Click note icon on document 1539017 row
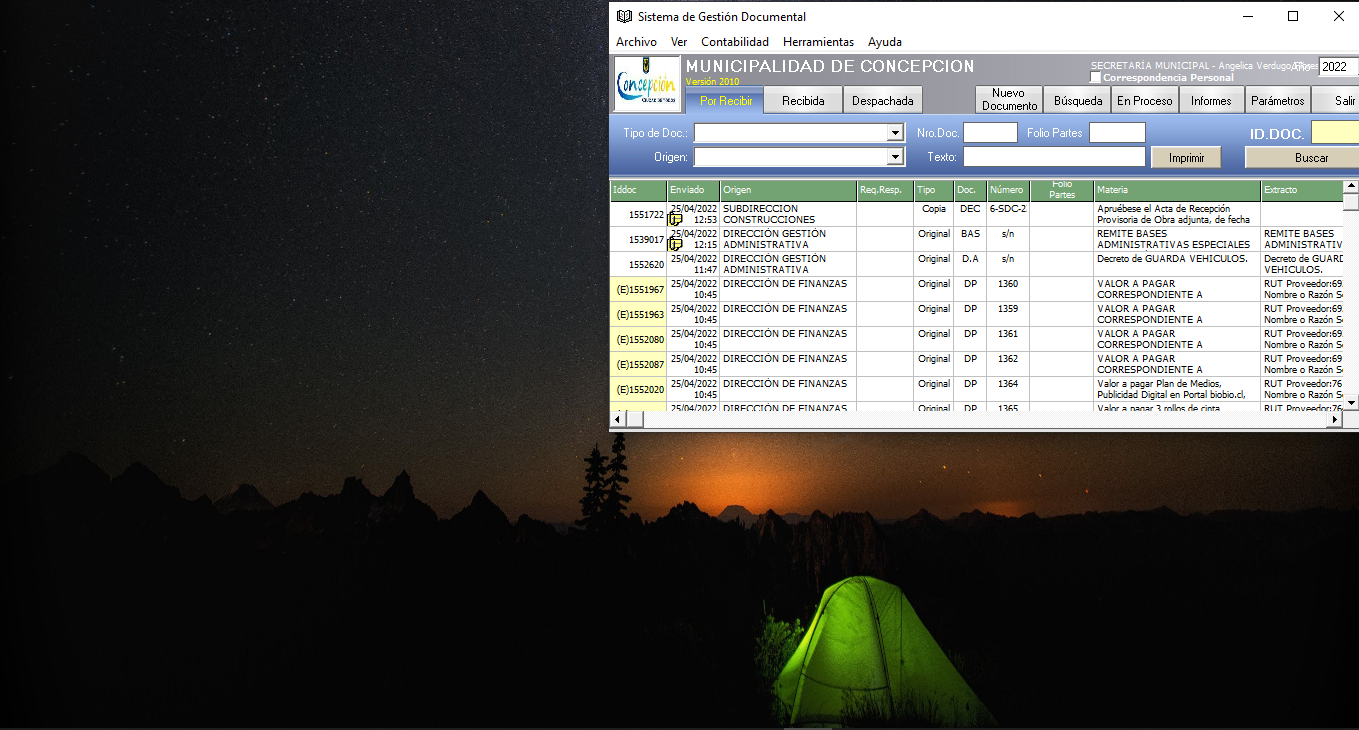The image size is (1359, 730). click(675, 244)
